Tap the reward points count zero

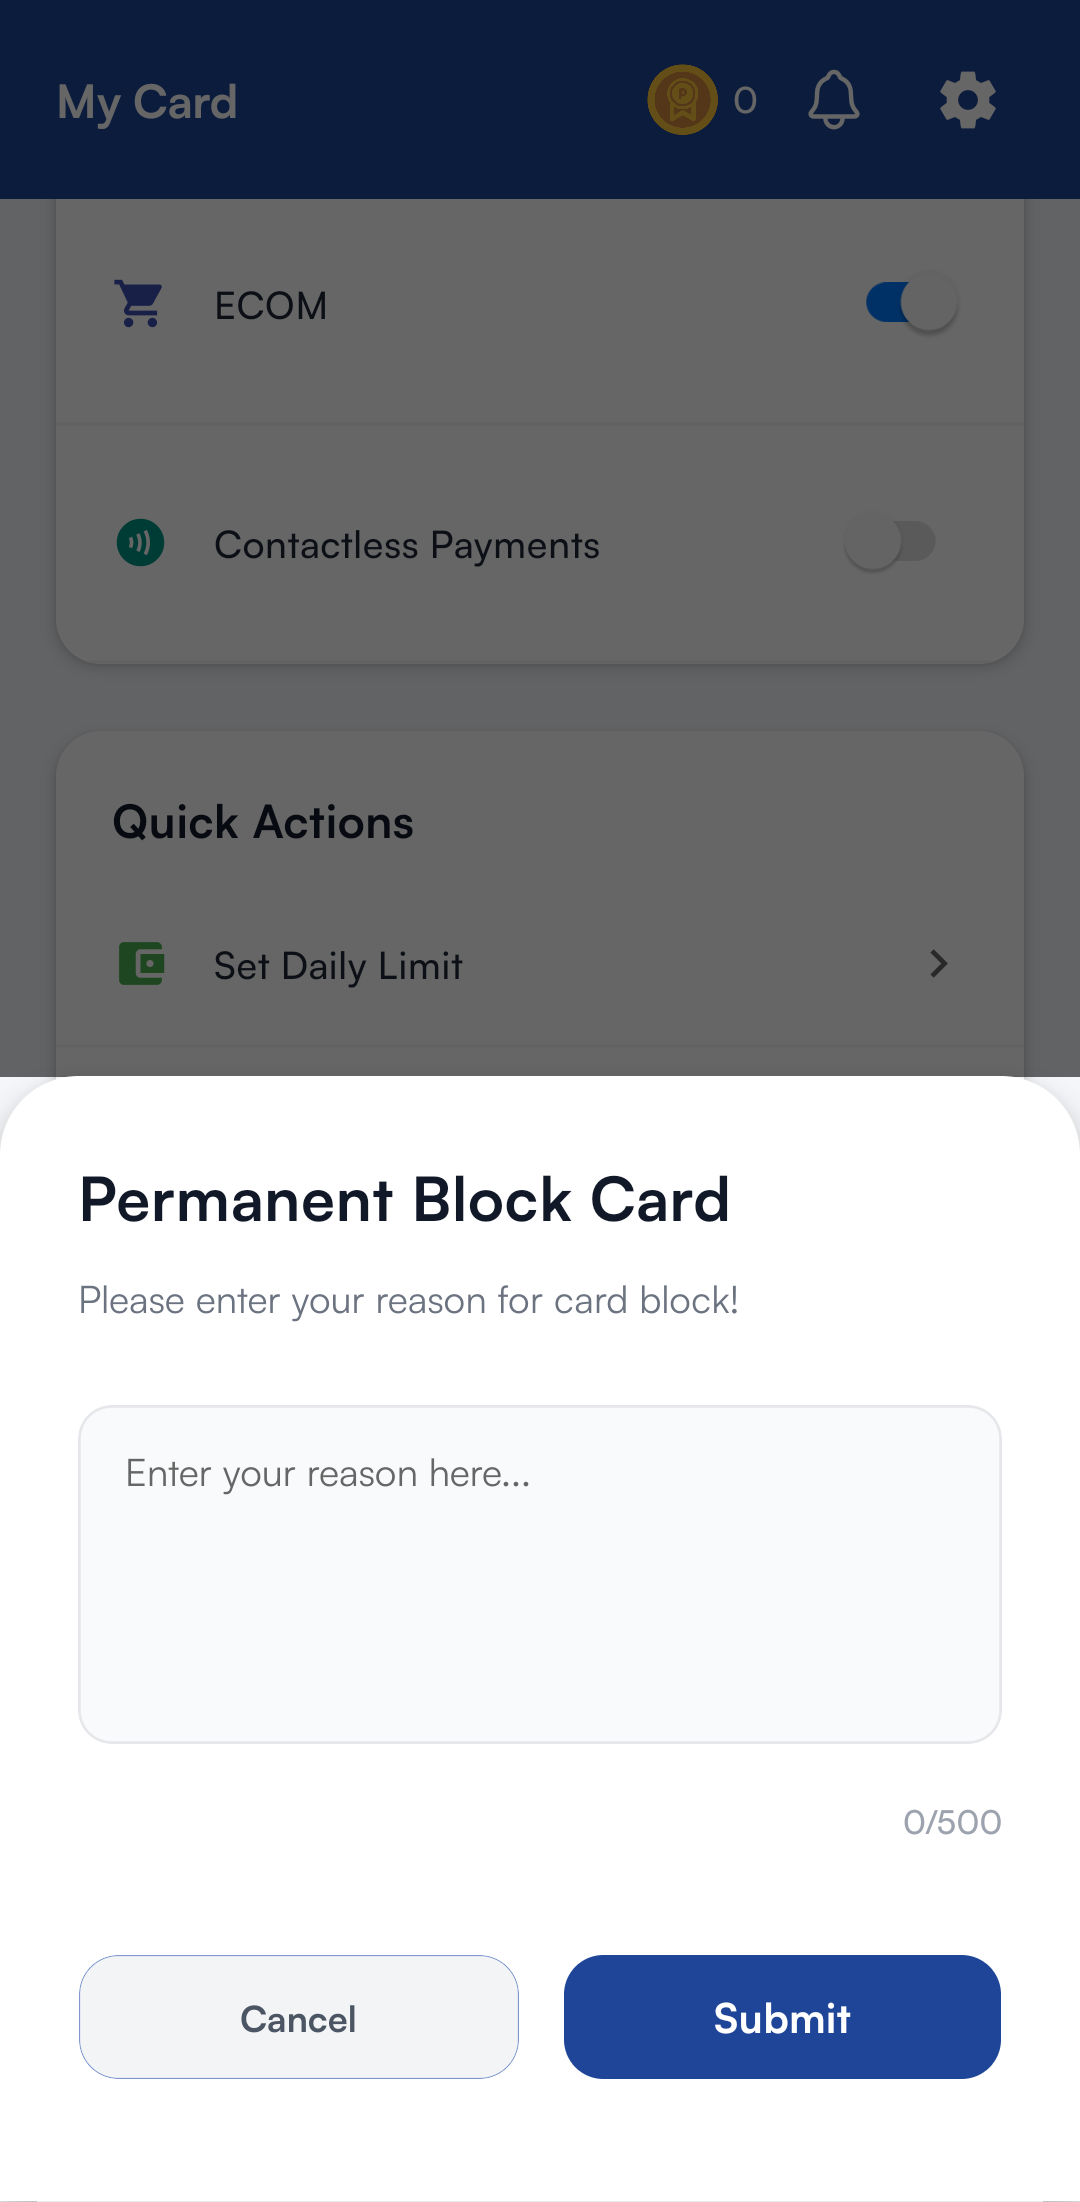click(745, 100)
